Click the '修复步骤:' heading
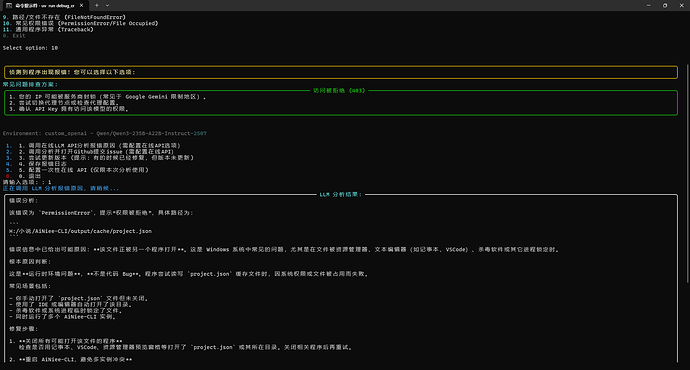The height and width of the screenshot is (370, 690). [x=24, y=329]
